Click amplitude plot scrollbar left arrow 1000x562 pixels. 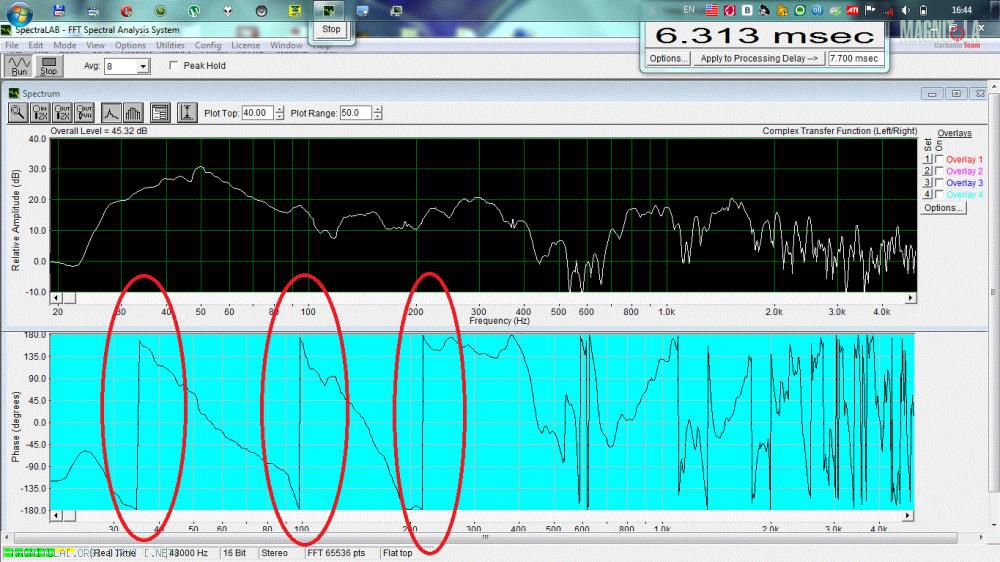point(56,298)
